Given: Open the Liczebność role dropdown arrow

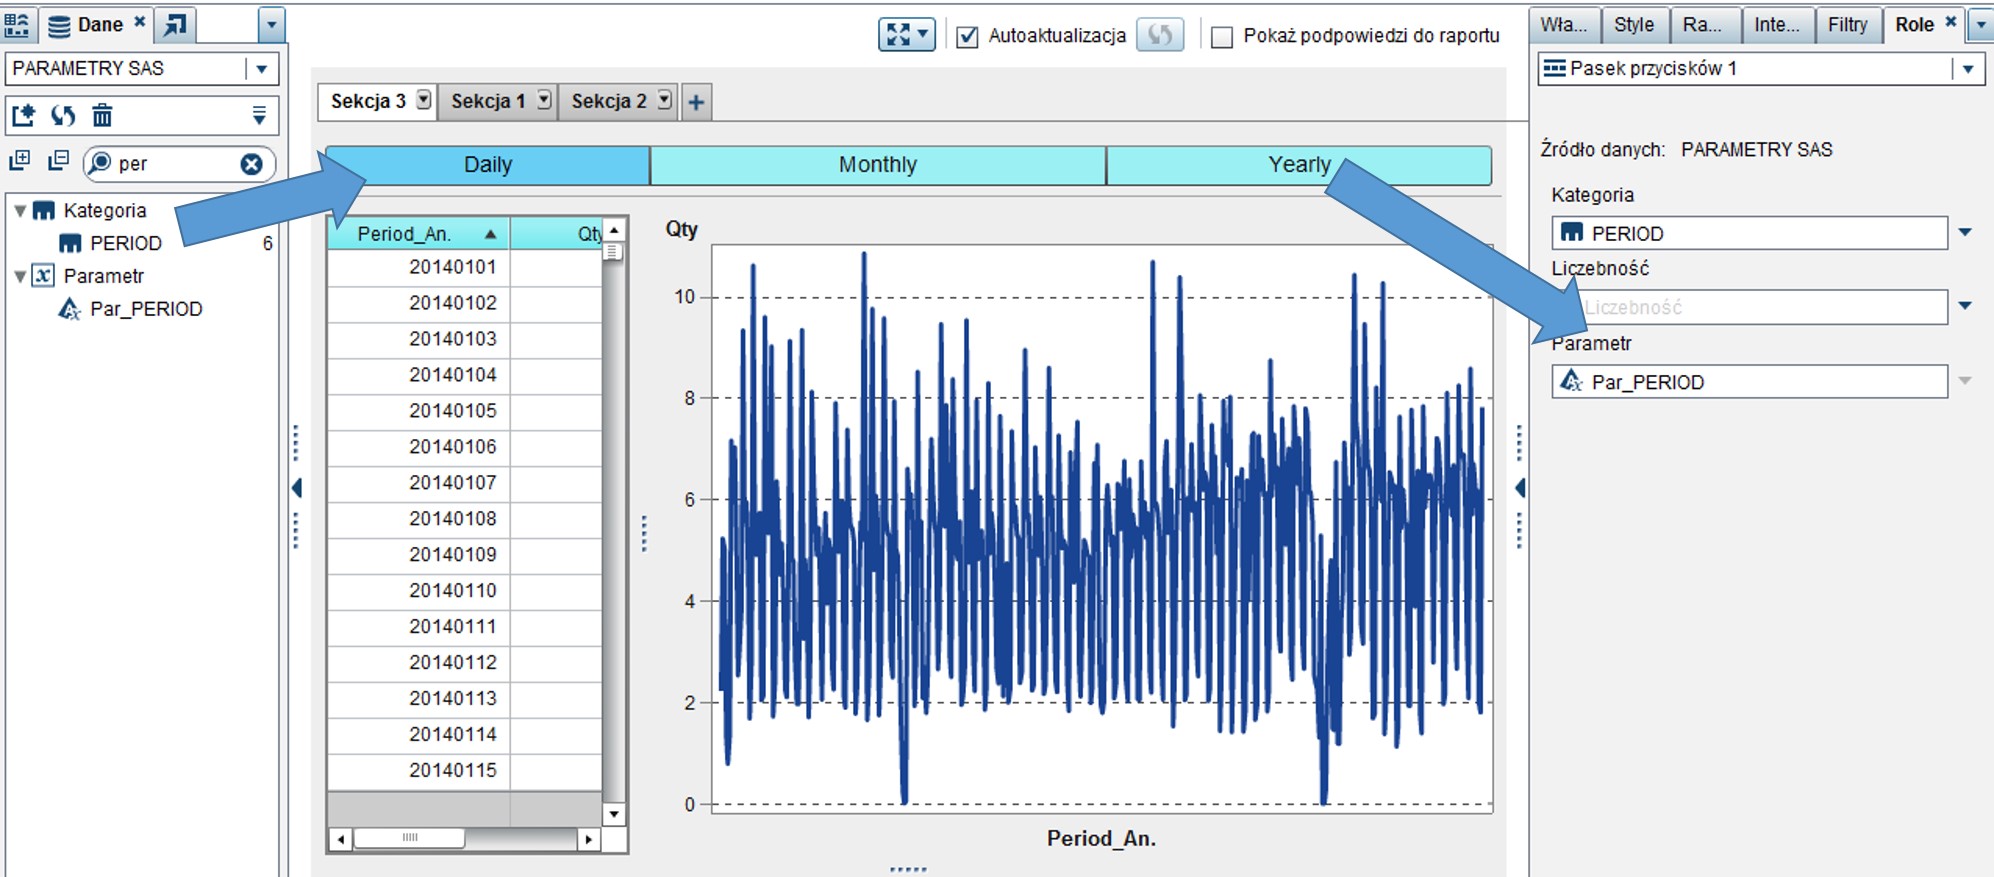Looking at the screenshot, I should click(1965, 306).
